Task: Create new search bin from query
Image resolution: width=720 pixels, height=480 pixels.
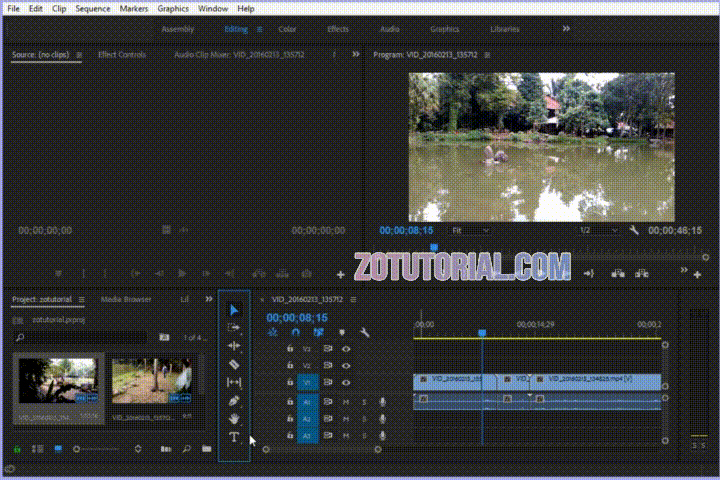Action: pyautogui.click(x=164, y=338)
